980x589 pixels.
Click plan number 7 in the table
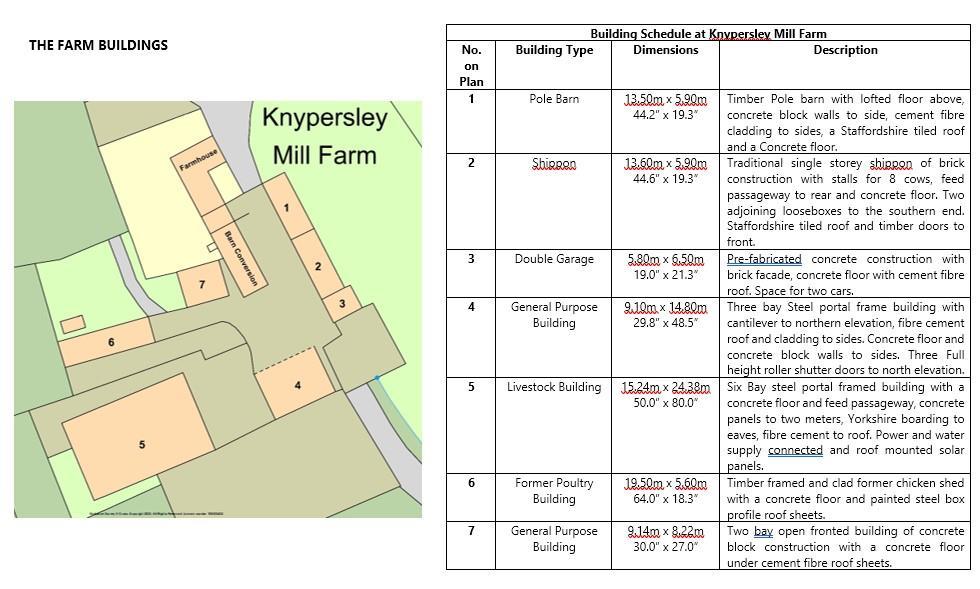click(x=471, y=530)
